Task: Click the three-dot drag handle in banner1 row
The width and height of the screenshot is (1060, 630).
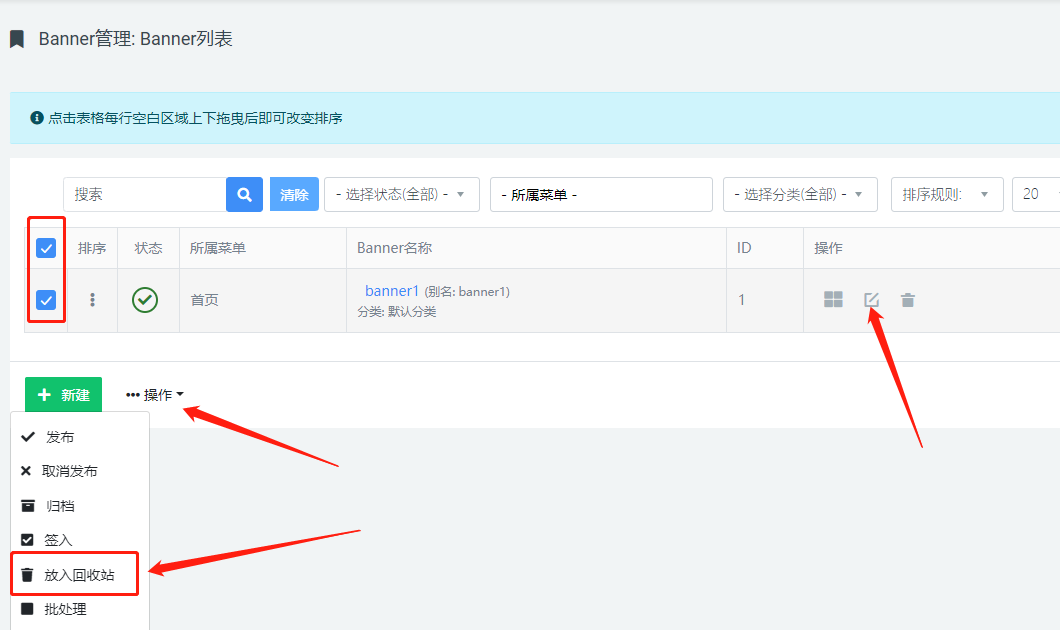Action: click(x=93, y=299)
